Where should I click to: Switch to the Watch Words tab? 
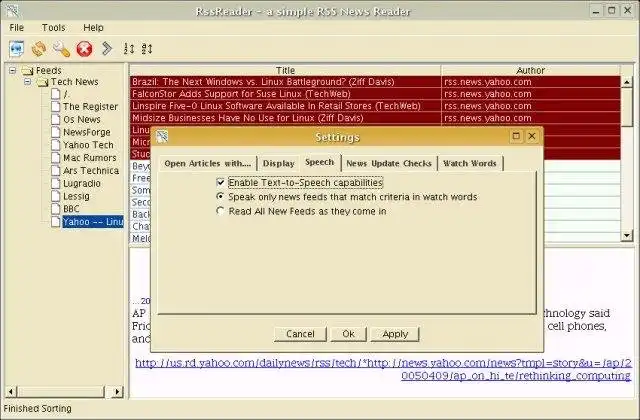pos(470,163)
